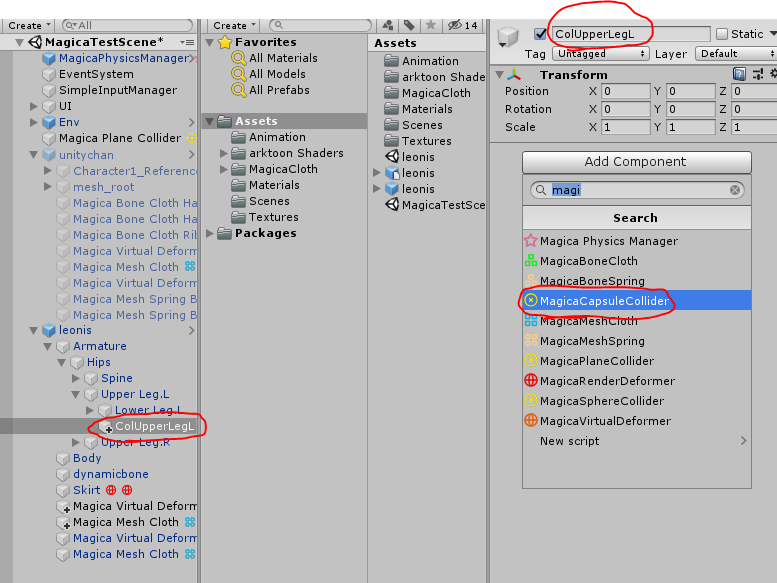Clear the component search field
Image resolution: width=777 pixels, height=583 pixels.
pos(734,190)
